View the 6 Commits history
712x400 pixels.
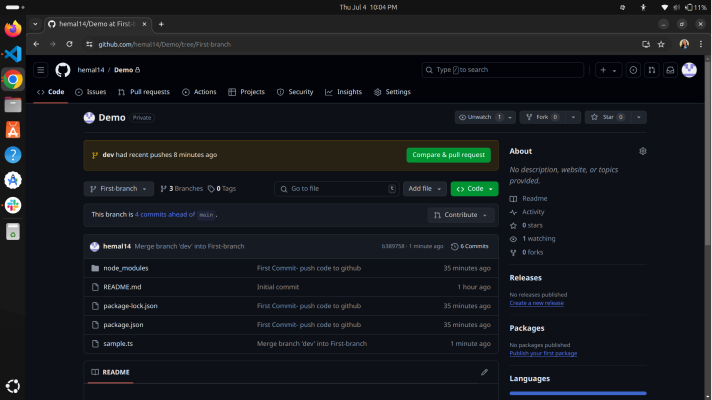pyautogui.click(x=470, y=247)
